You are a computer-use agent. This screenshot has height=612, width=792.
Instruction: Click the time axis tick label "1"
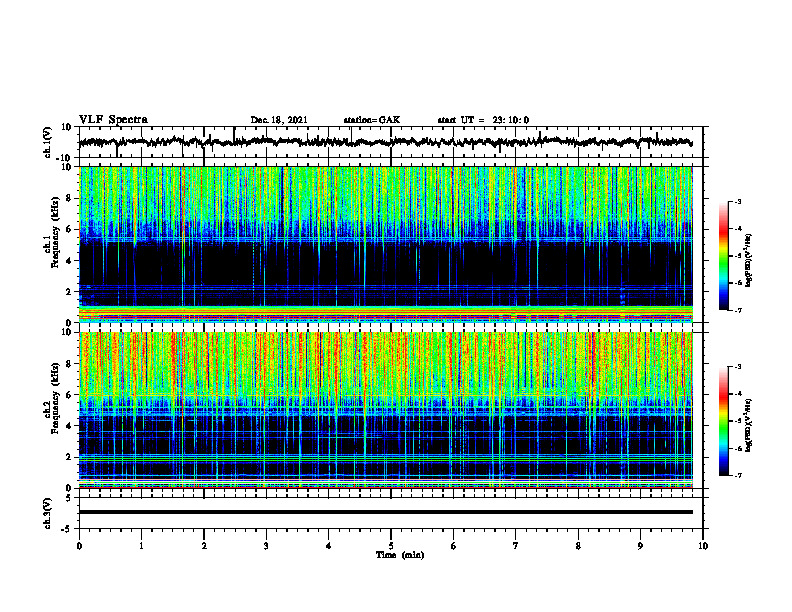coord(141,546)
